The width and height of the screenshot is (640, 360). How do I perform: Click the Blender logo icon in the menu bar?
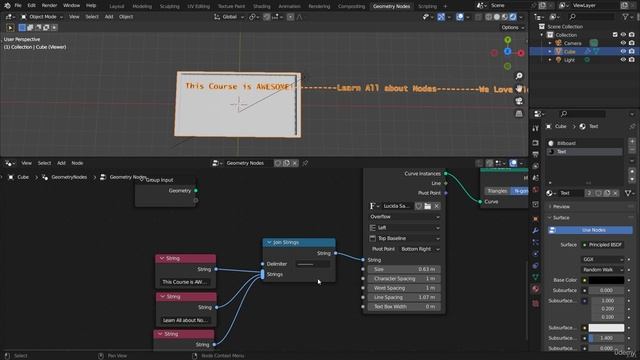point(7,6)
